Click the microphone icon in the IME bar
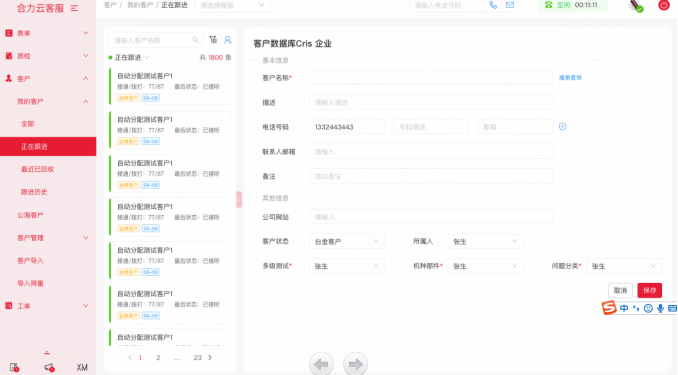Screen dimensions: 678x375 (660, 308)
